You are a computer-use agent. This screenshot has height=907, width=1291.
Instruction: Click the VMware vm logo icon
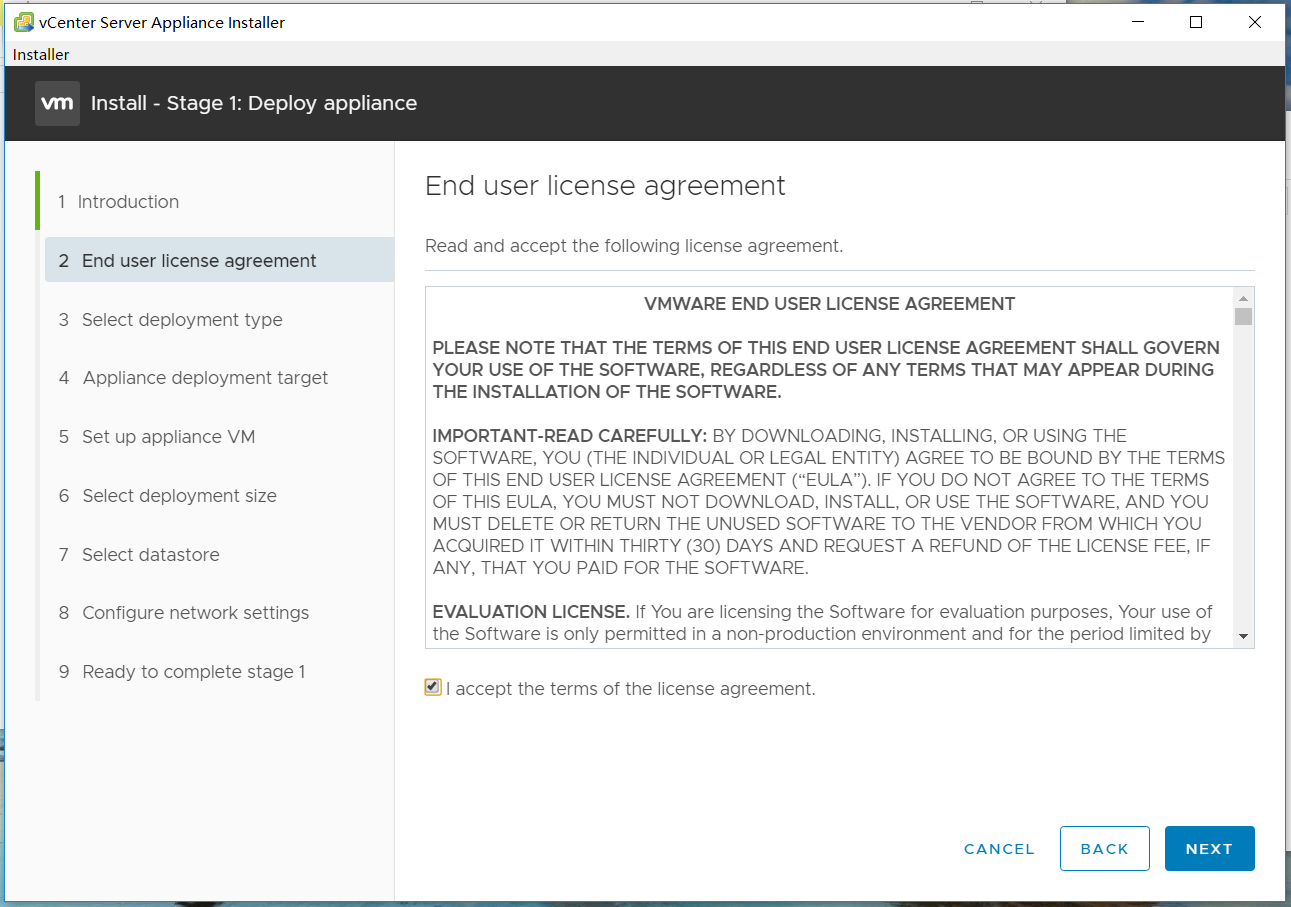pos(57,104)
